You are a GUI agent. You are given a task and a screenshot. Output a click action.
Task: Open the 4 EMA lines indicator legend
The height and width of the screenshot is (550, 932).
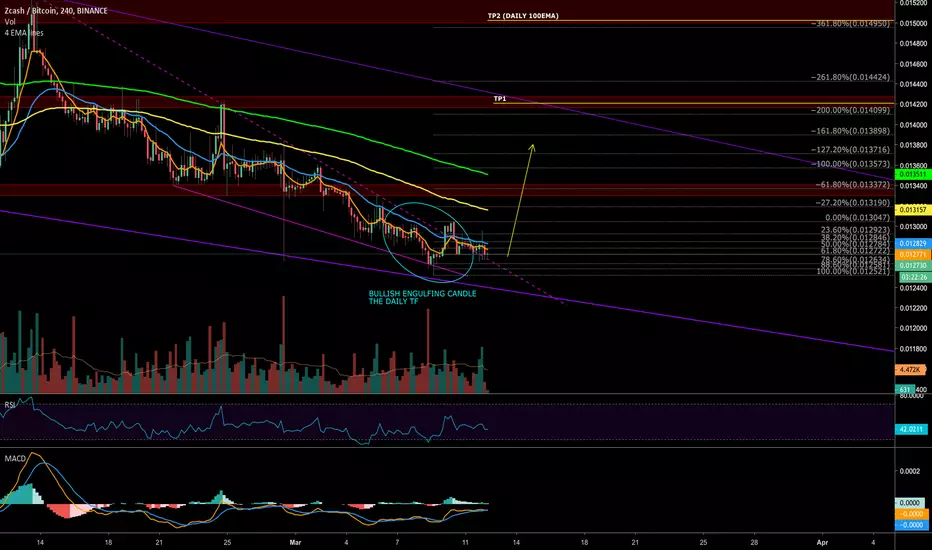24,33
